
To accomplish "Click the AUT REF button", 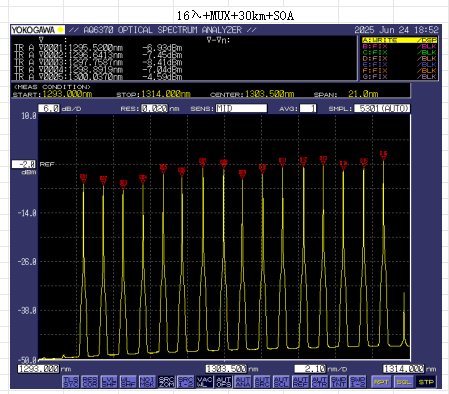I will [x=300, y=382].
